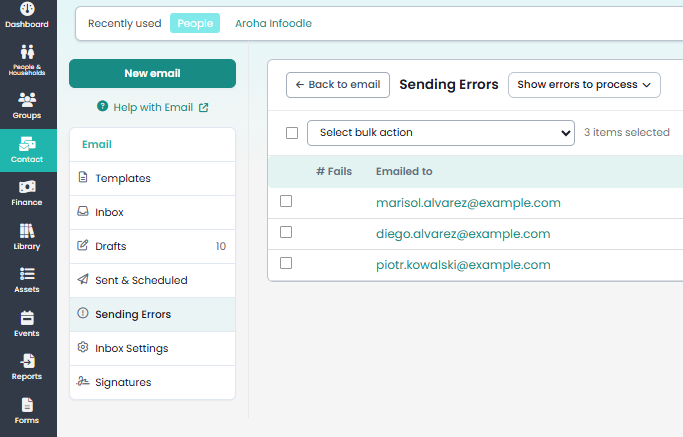The image size is (683, 437).
Task: Click the 3 items selected label
Action: click(x=626, y=132)
